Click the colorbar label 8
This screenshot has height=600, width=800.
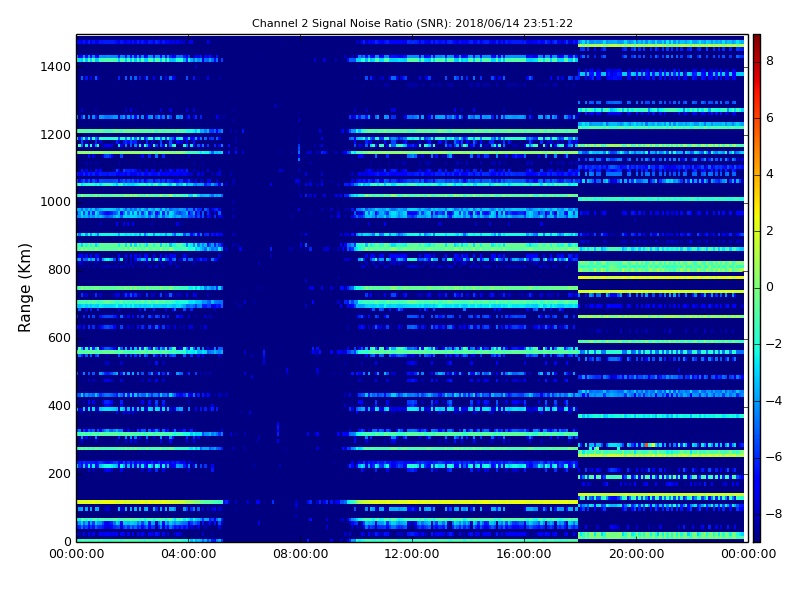click(770, 61)
